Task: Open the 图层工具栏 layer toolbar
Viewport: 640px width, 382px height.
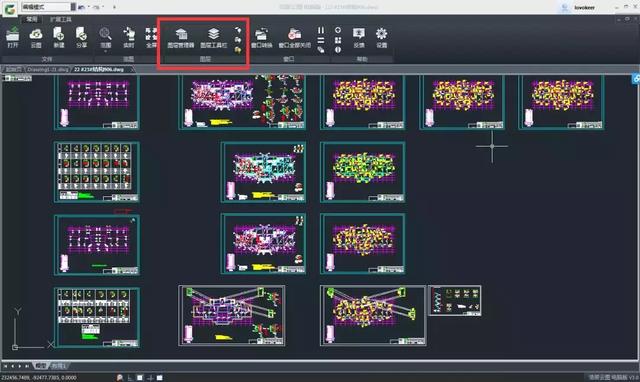Action: pyautogui.click(x=213, y=38)
